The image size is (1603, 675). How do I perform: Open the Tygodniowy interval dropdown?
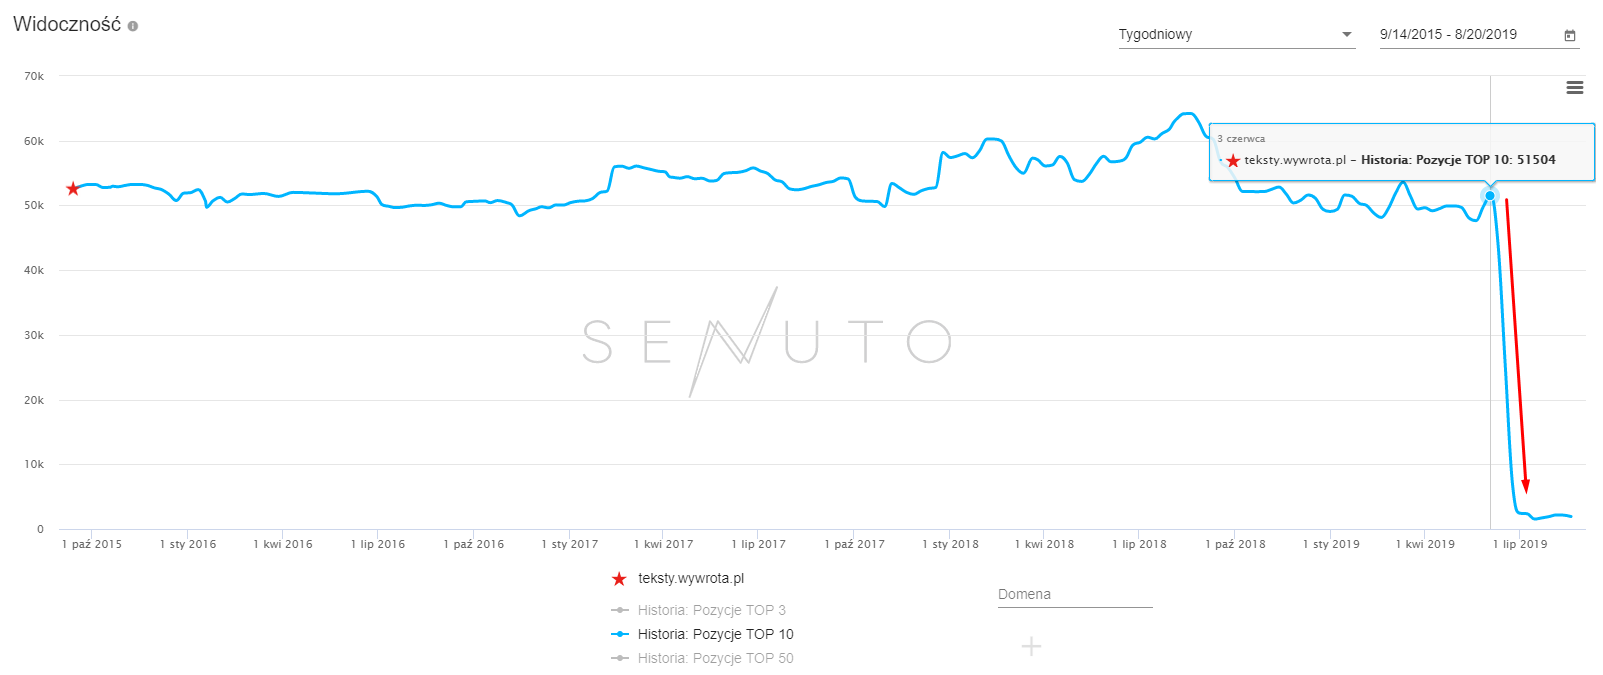click(1235, 34)
